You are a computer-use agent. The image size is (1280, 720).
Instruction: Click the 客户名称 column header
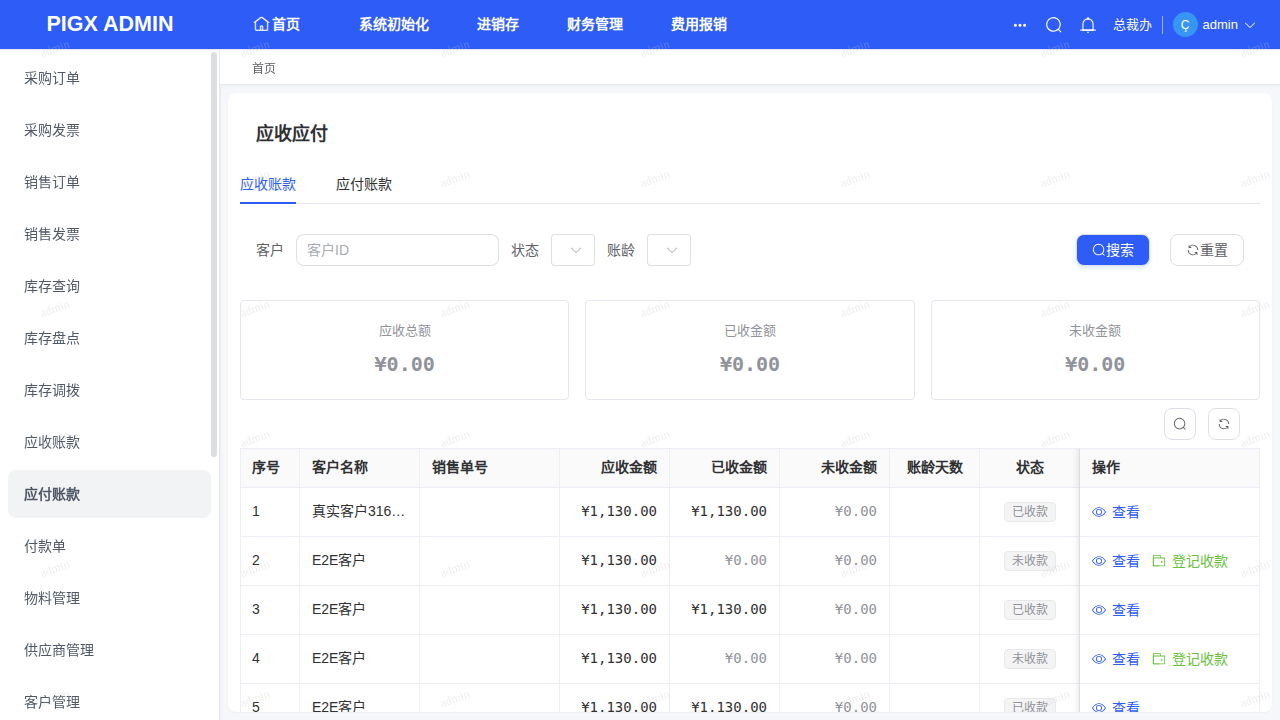[359, 468]
